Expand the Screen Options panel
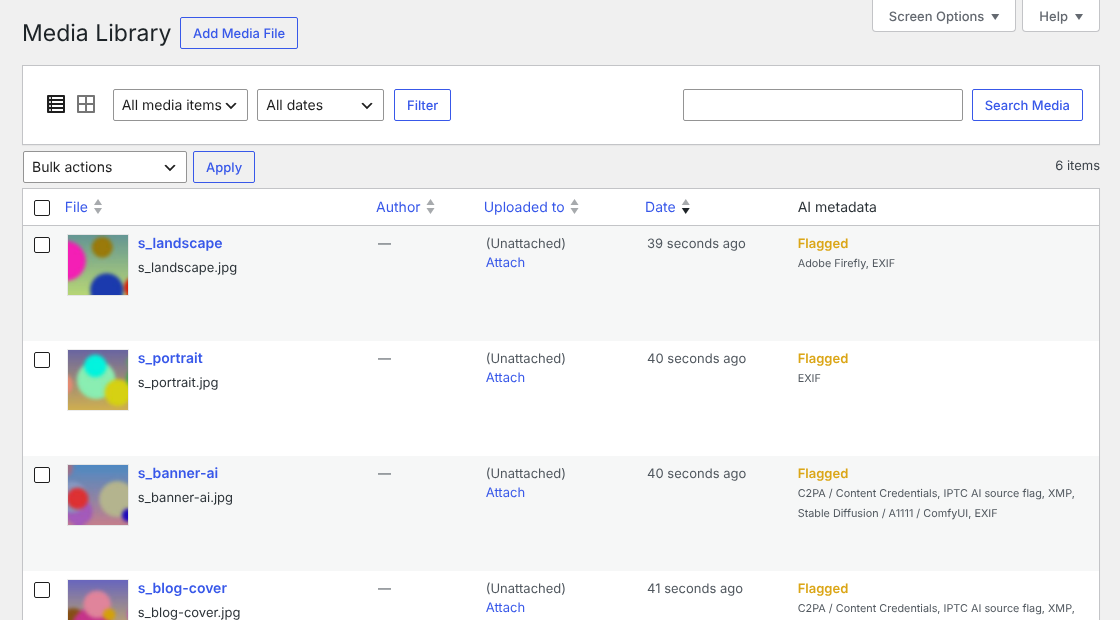1120x620 pixels. click(944, 16)
